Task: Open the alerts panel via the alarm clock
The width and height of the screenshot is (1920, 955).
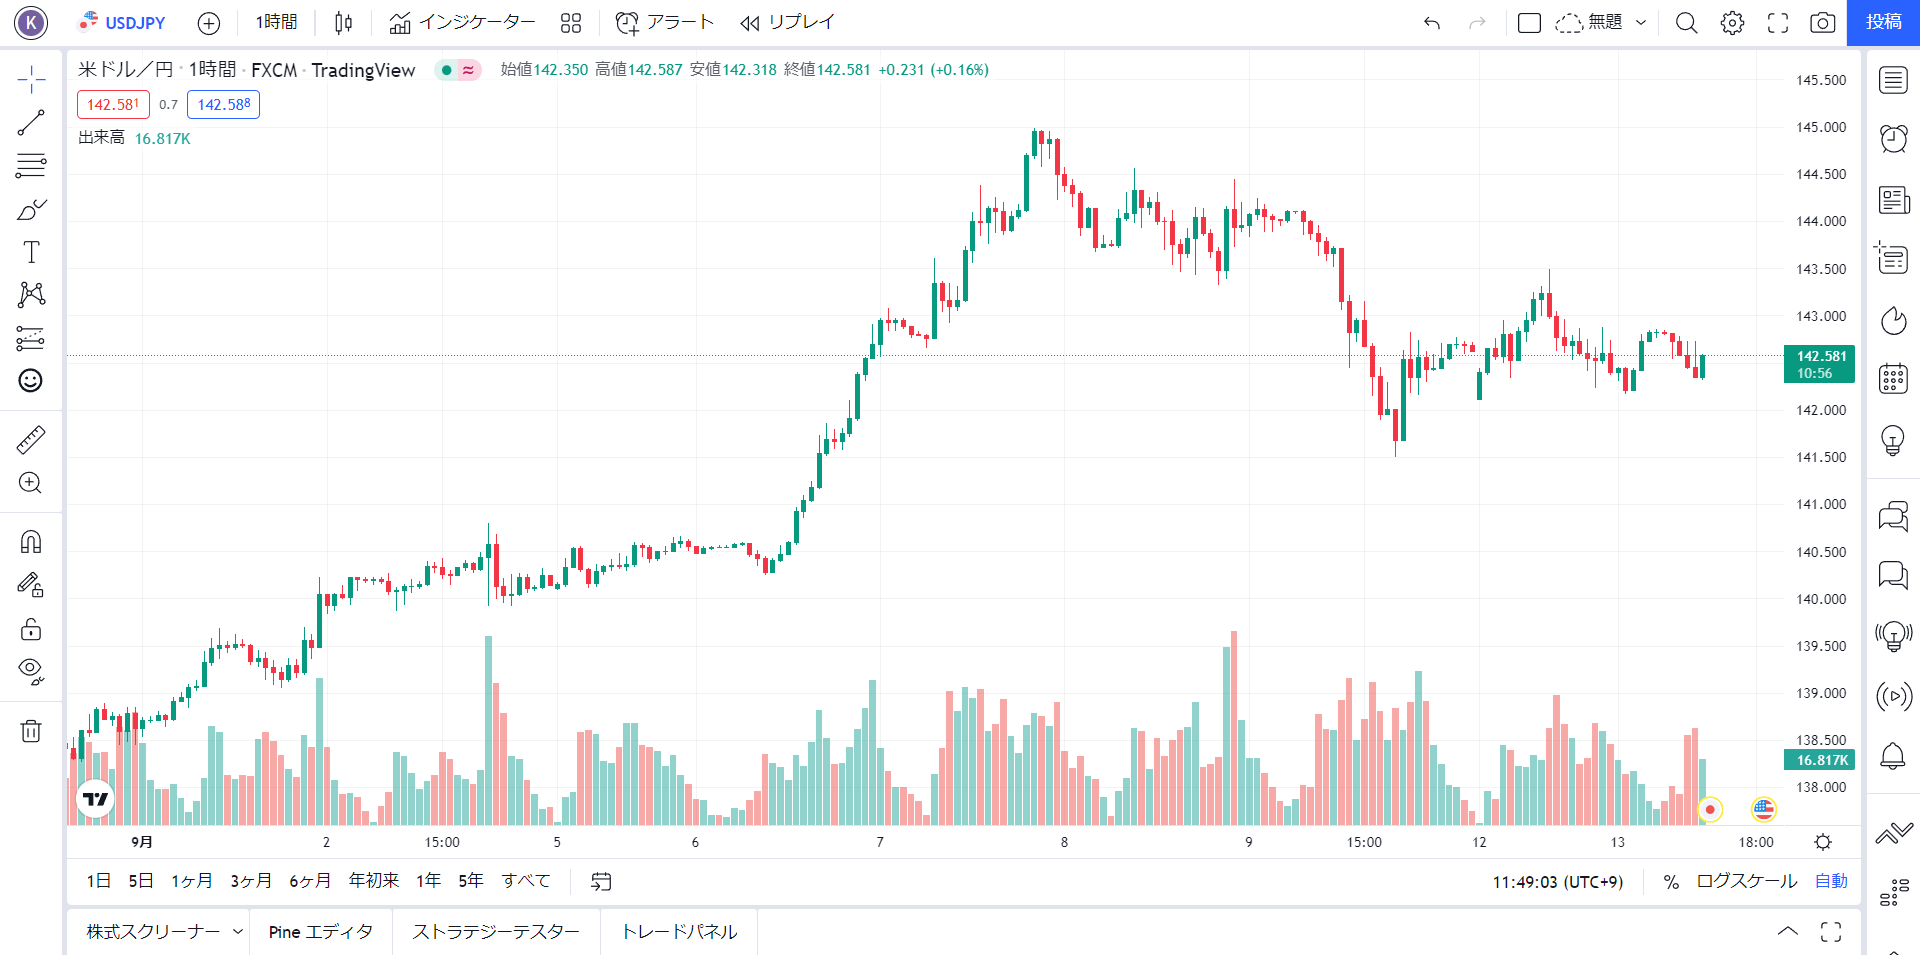Action: coord(1892,139)
